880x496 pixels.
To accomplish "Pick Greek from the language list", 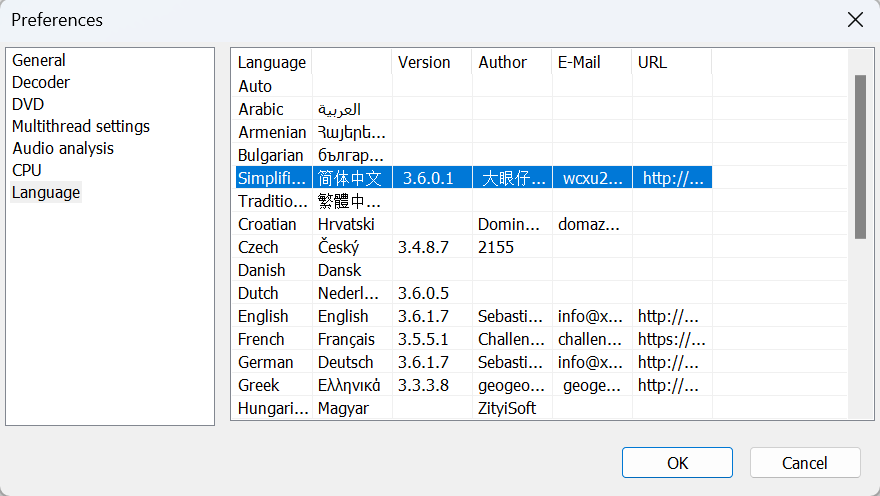I will (x=473, y=385).
